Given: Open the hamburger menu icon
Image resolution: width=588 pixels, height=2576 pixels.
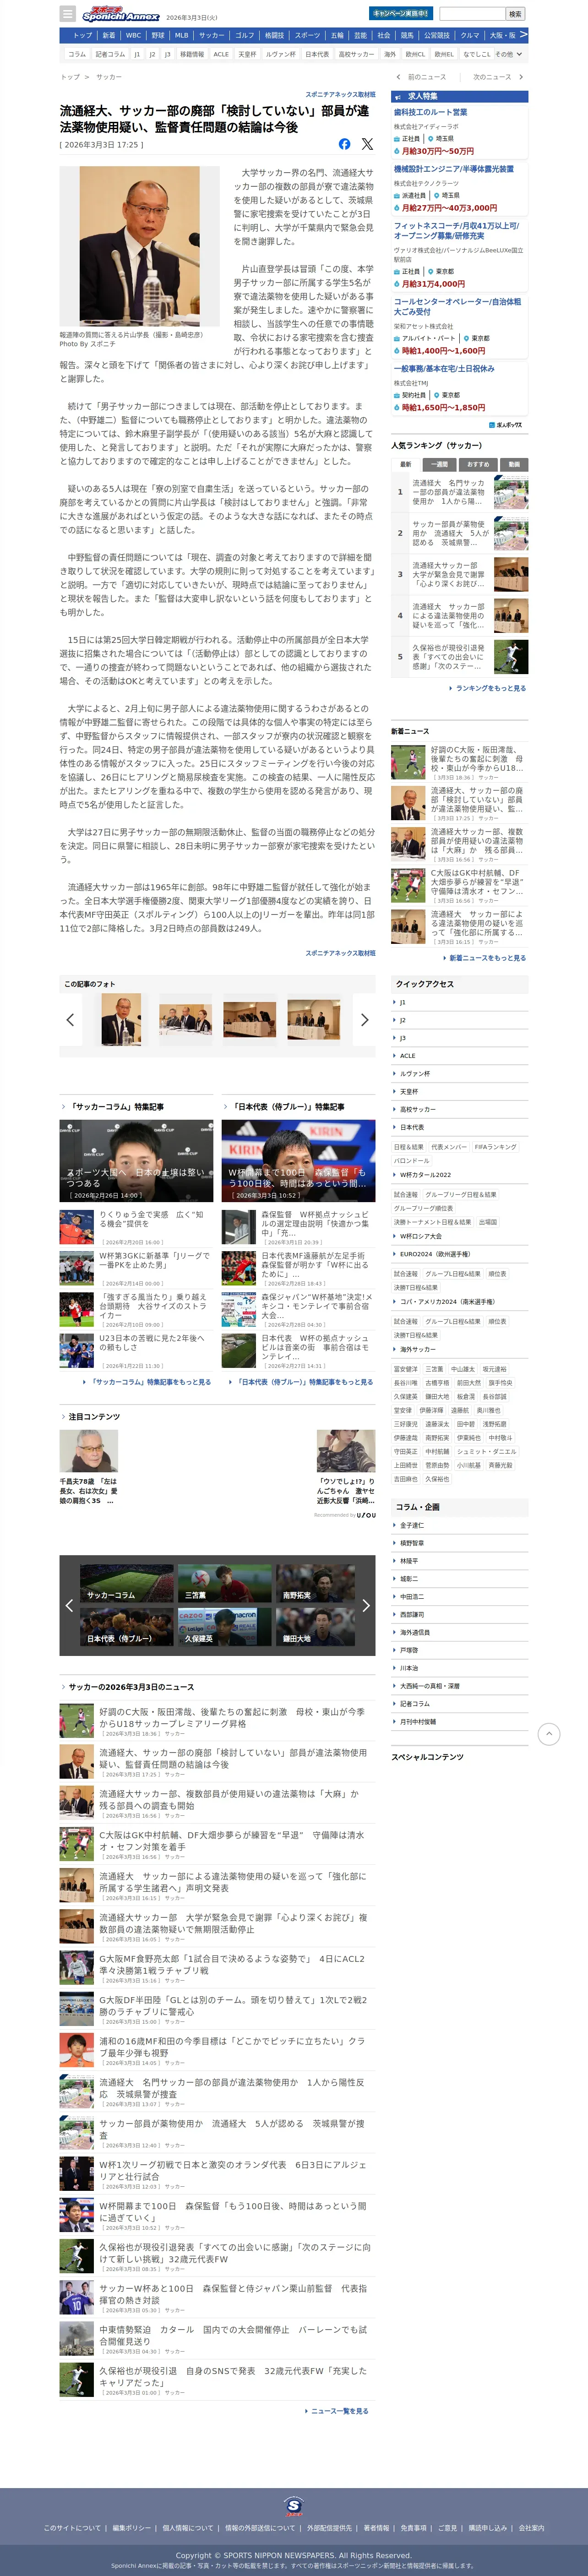Looking at the screenshot, I should point(67,14).
